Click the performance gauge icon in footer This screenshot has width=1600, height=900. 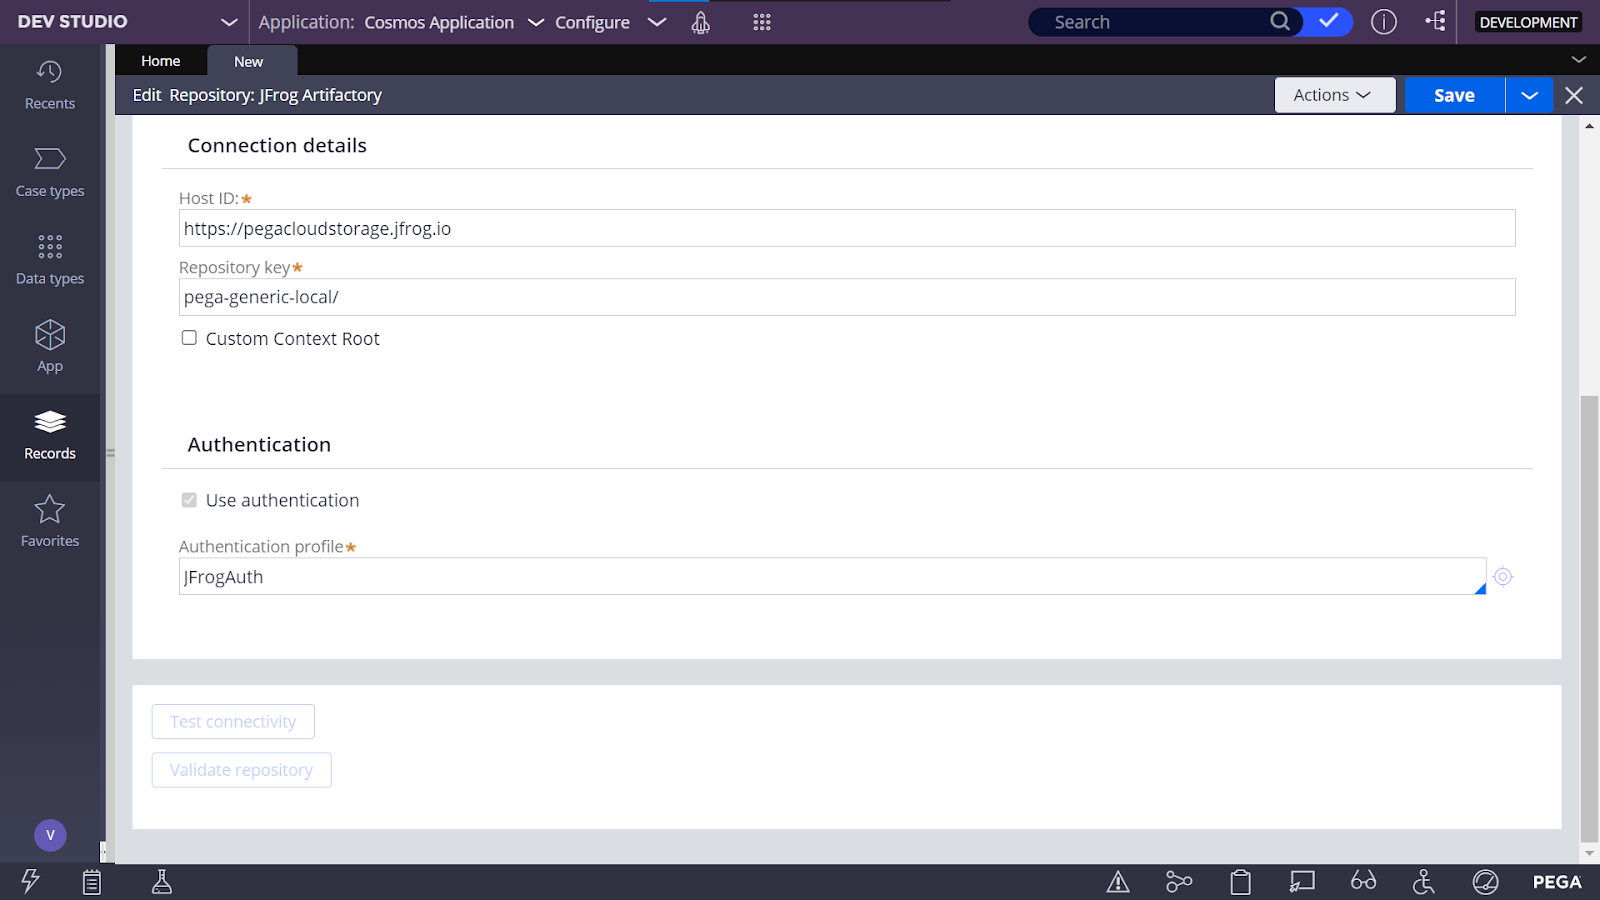(1486, 882)
